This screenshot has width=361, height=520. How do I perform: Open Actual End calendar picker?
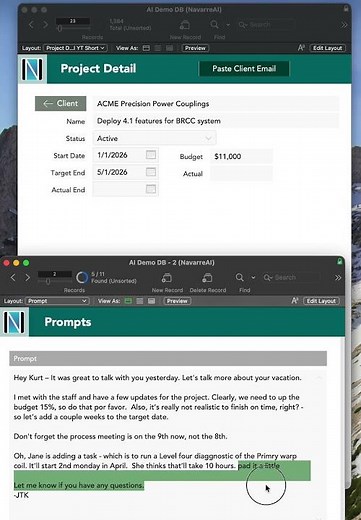point(151,189)
